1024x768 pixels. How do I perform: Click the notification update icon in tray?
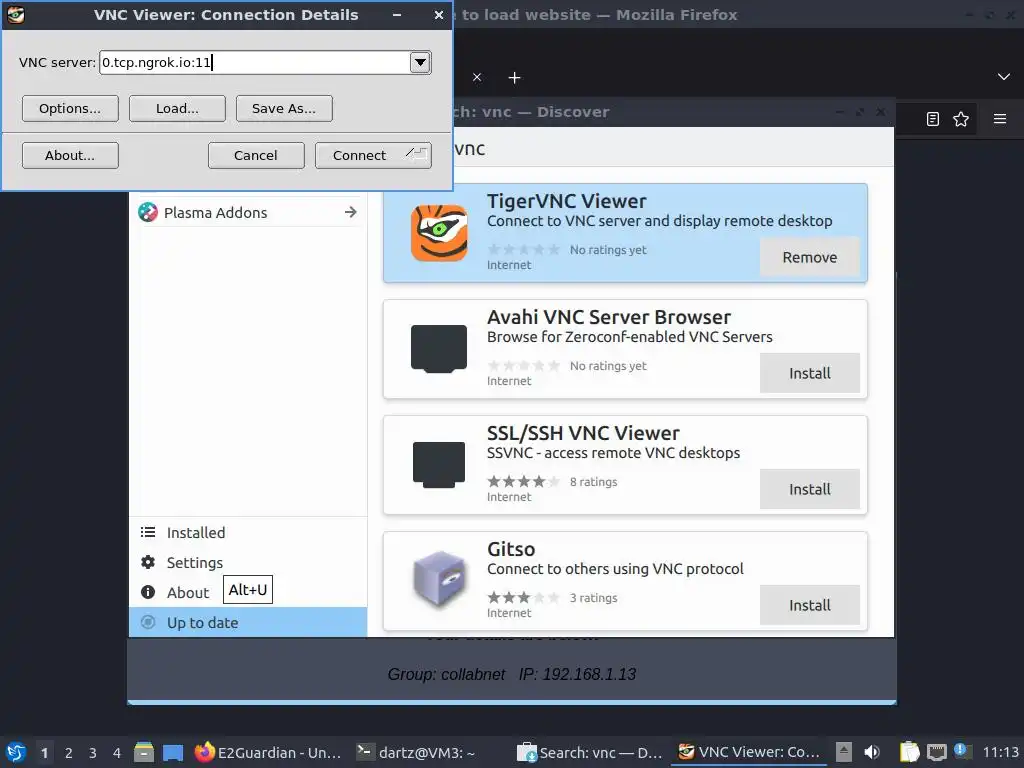(961, 751)
